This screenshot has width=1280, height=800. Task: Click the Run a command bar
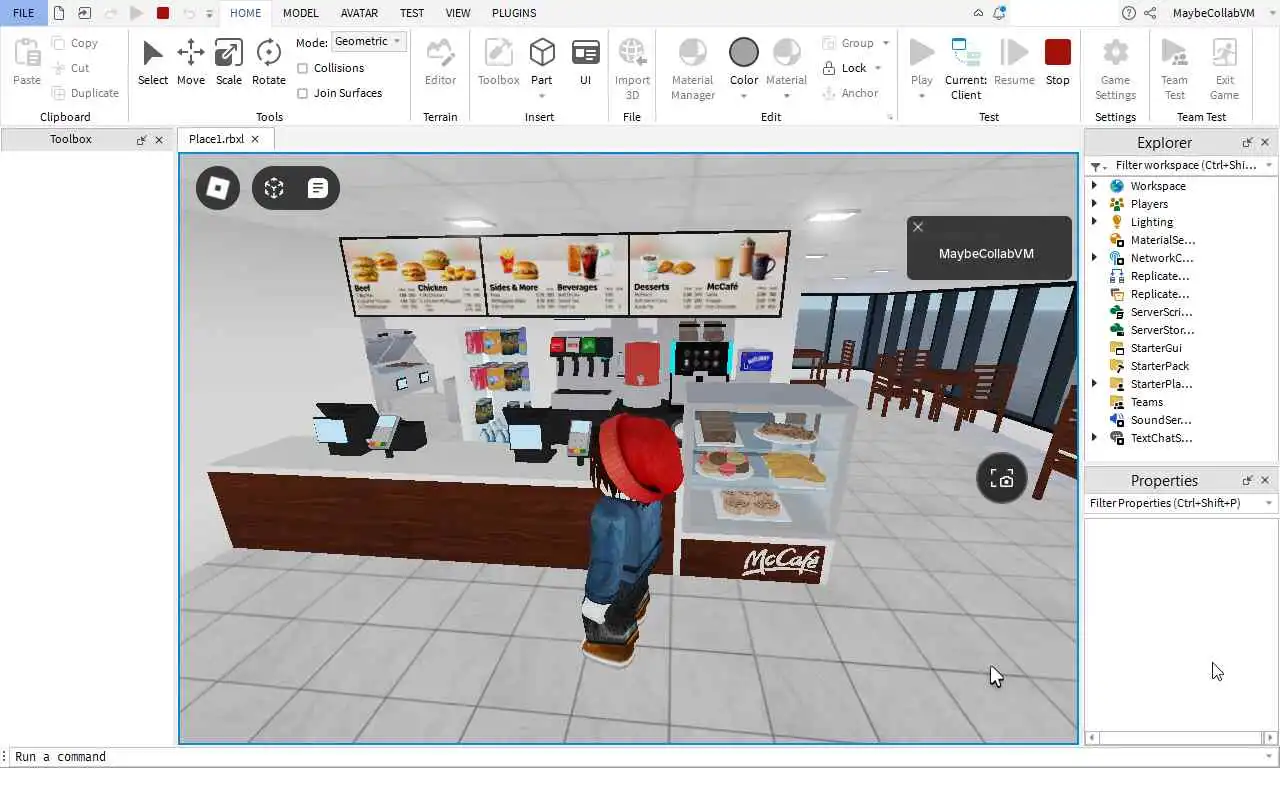coord(638,757)
